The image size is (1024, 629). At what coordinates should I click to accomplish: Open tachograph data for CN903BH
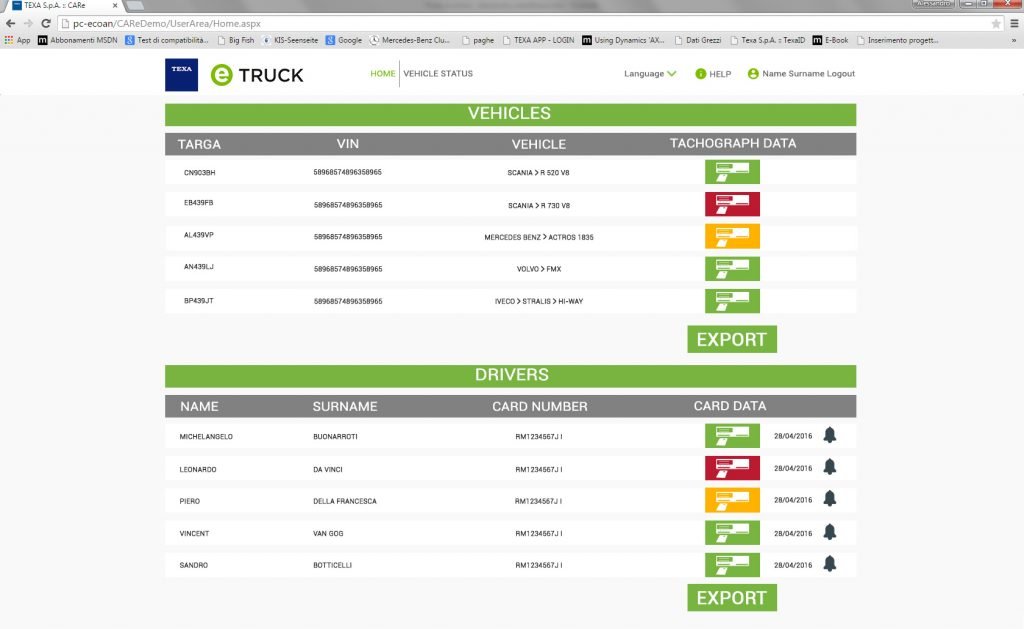click(x=732, y=172)
